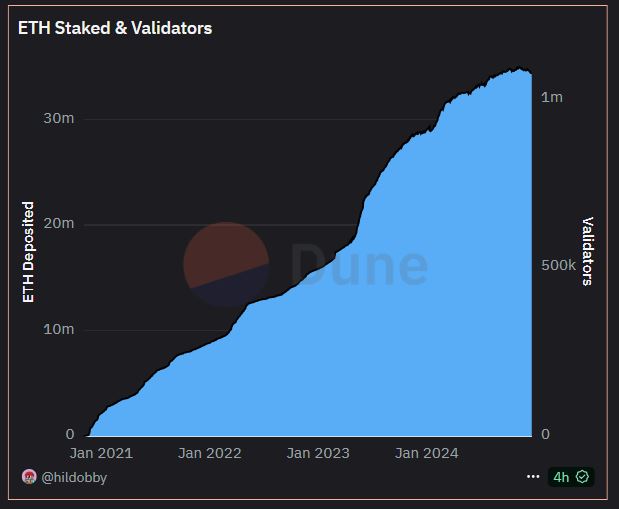The height and width of the screenshot is (509, 619).
Task: Click the 30m left axis tick label
Action: pos(59,118)
